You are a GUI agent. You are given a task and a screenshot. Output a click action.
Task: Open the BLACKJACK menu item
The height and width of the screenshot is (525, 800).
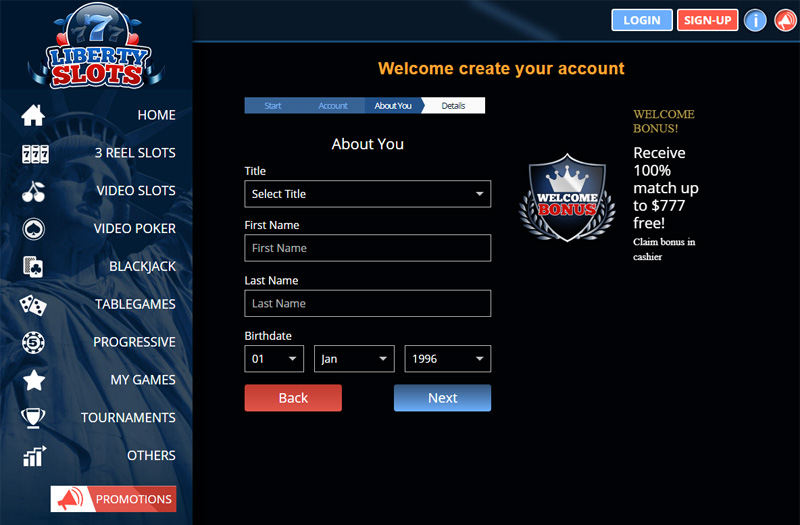click(142, 266)
